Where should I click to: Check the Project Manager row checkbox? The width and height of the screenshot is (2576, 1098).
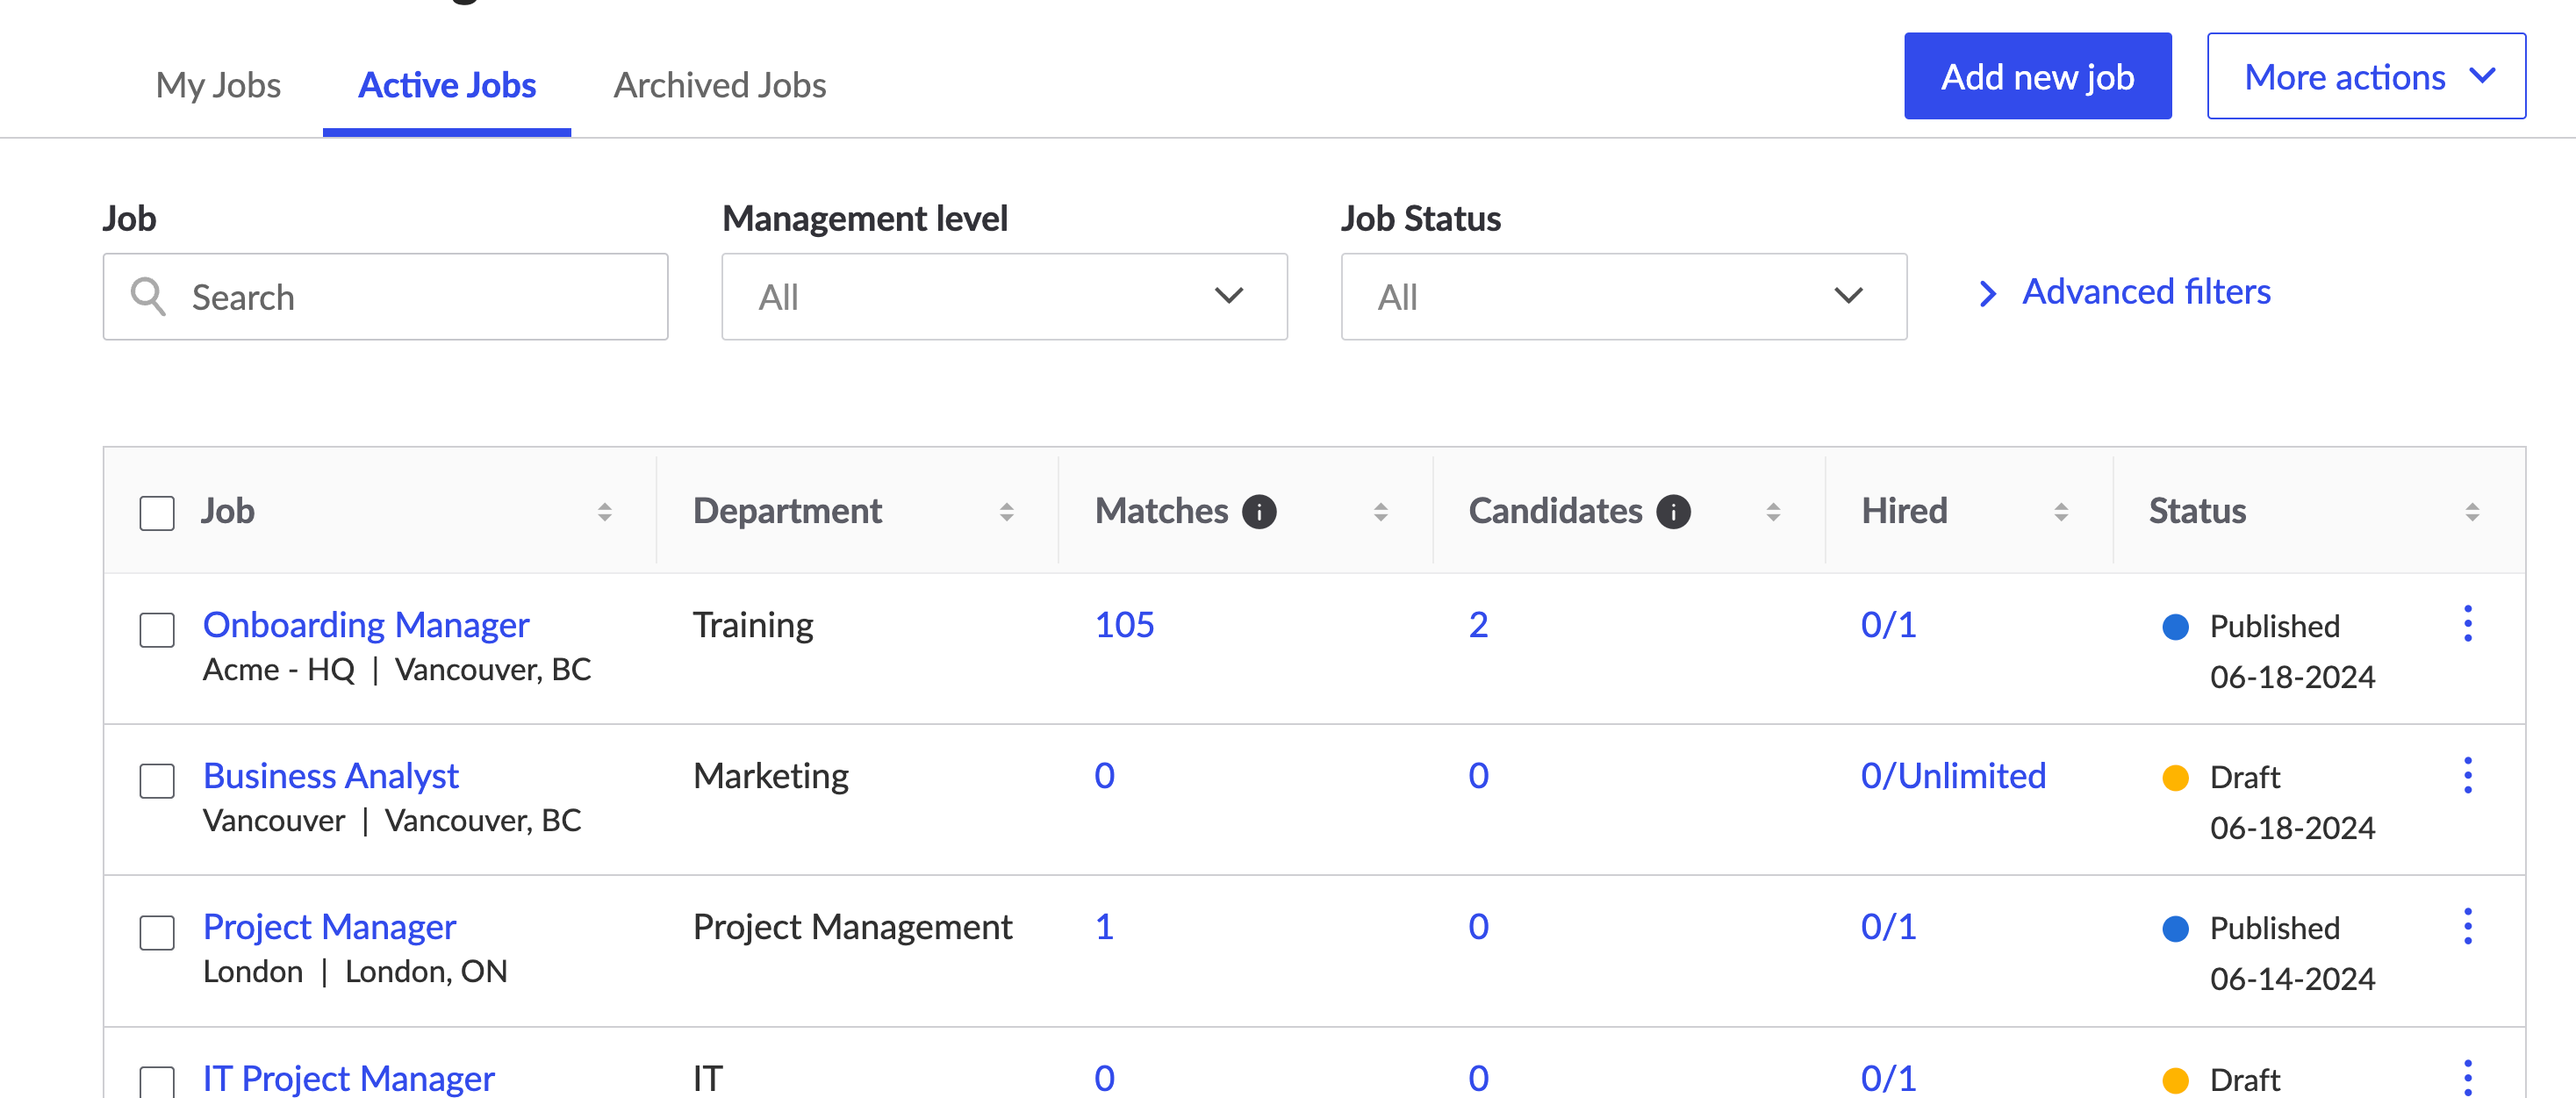(157, 932)
